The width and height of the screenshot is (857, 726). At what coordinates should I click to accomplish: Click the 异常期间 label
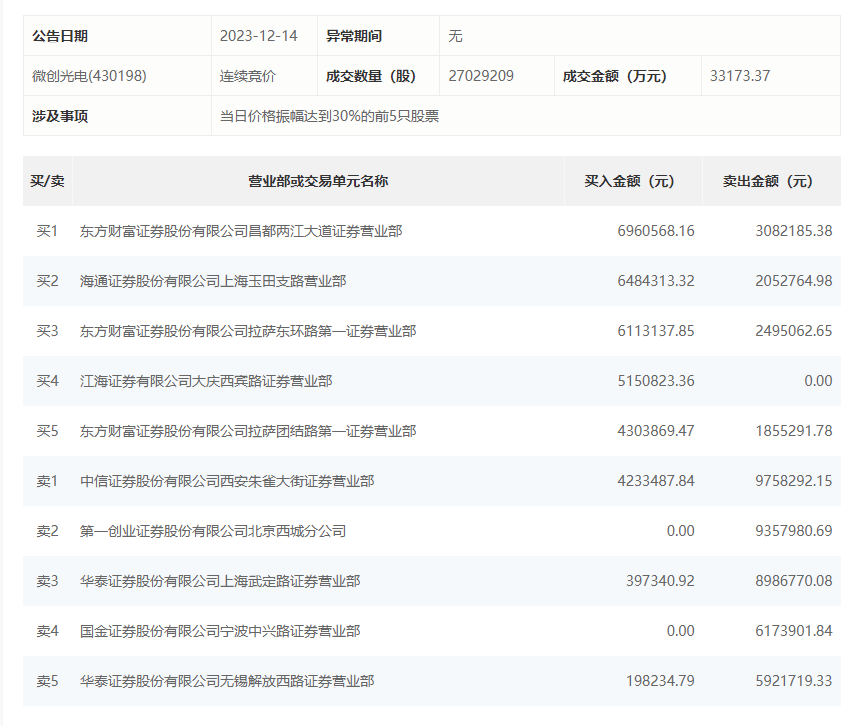354,36
